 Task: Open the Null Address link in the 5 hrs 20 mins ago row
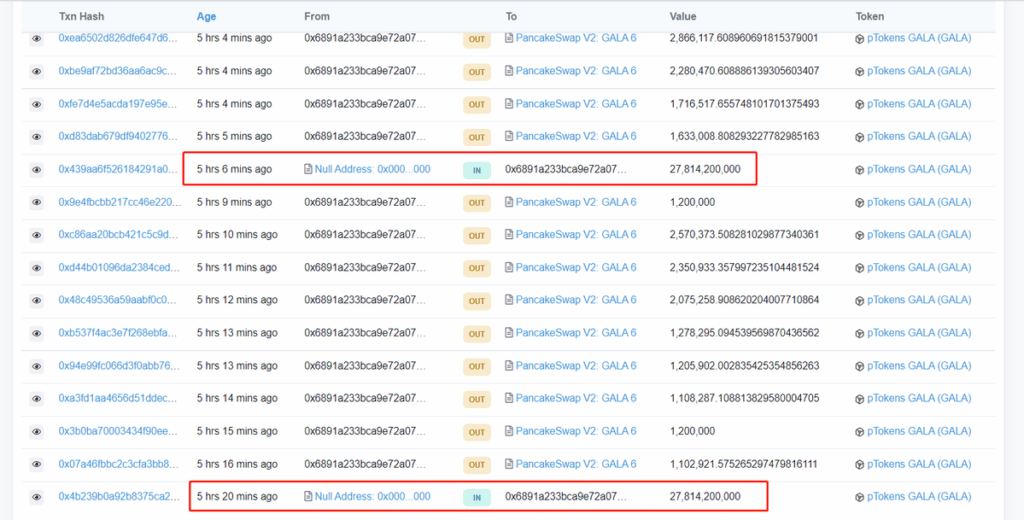coord(372,496)
